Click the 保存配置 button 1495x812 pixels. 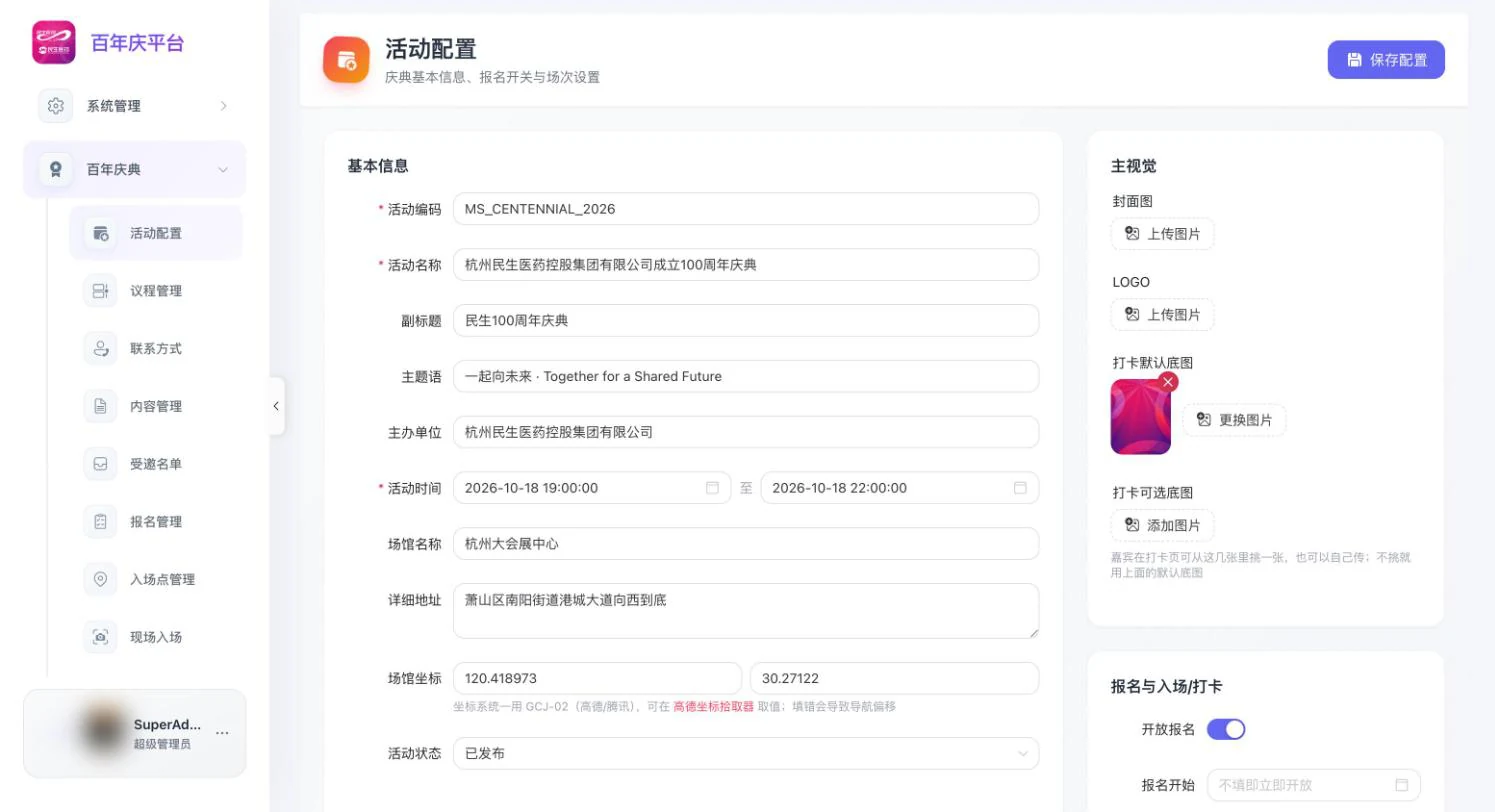(x=1386, y=60)
